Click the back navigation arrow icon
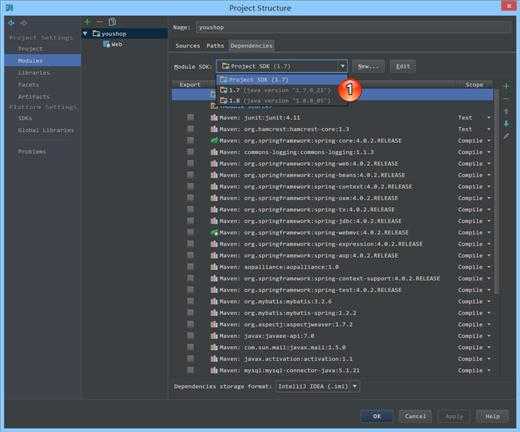 point(11,22)
